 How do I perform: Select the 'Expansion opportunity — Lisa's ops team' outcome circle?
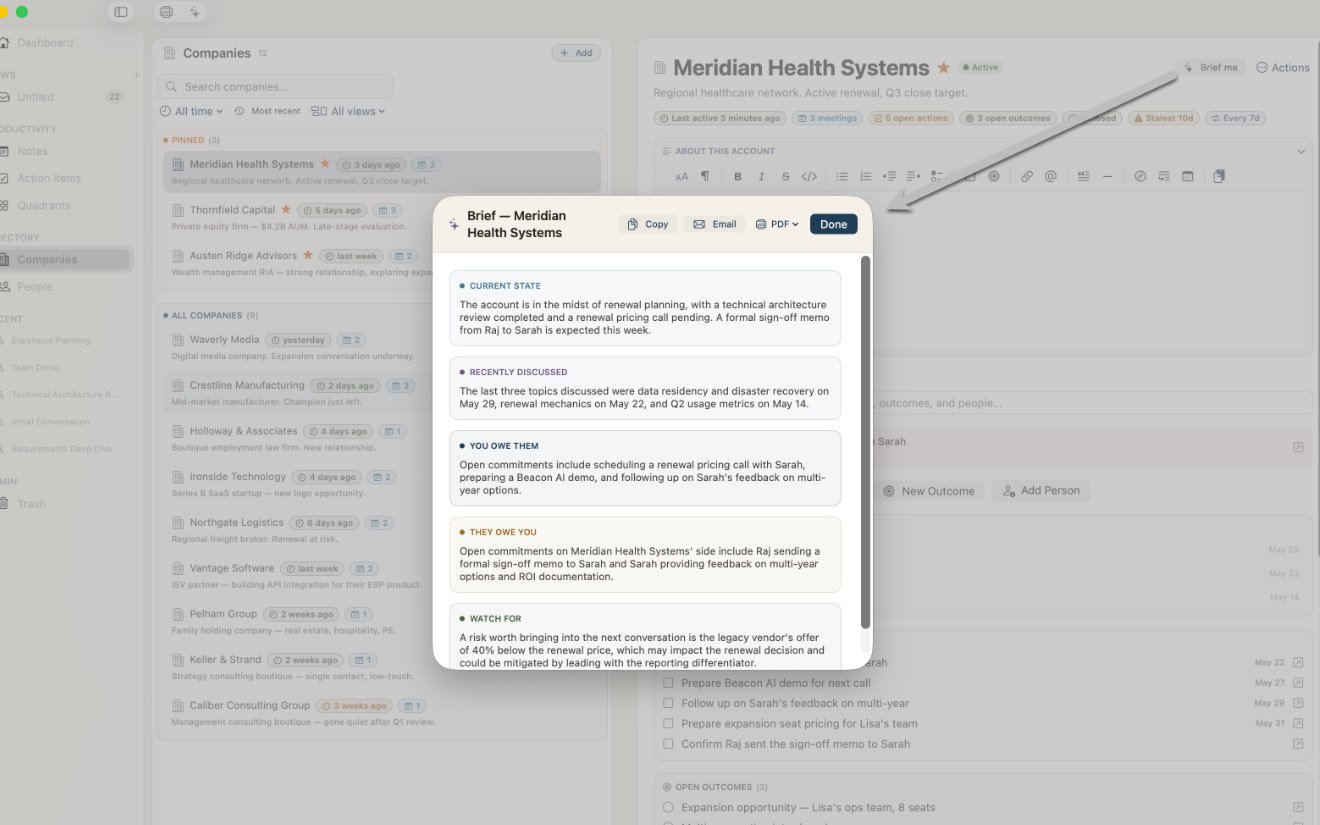click(x=669, y=807)
